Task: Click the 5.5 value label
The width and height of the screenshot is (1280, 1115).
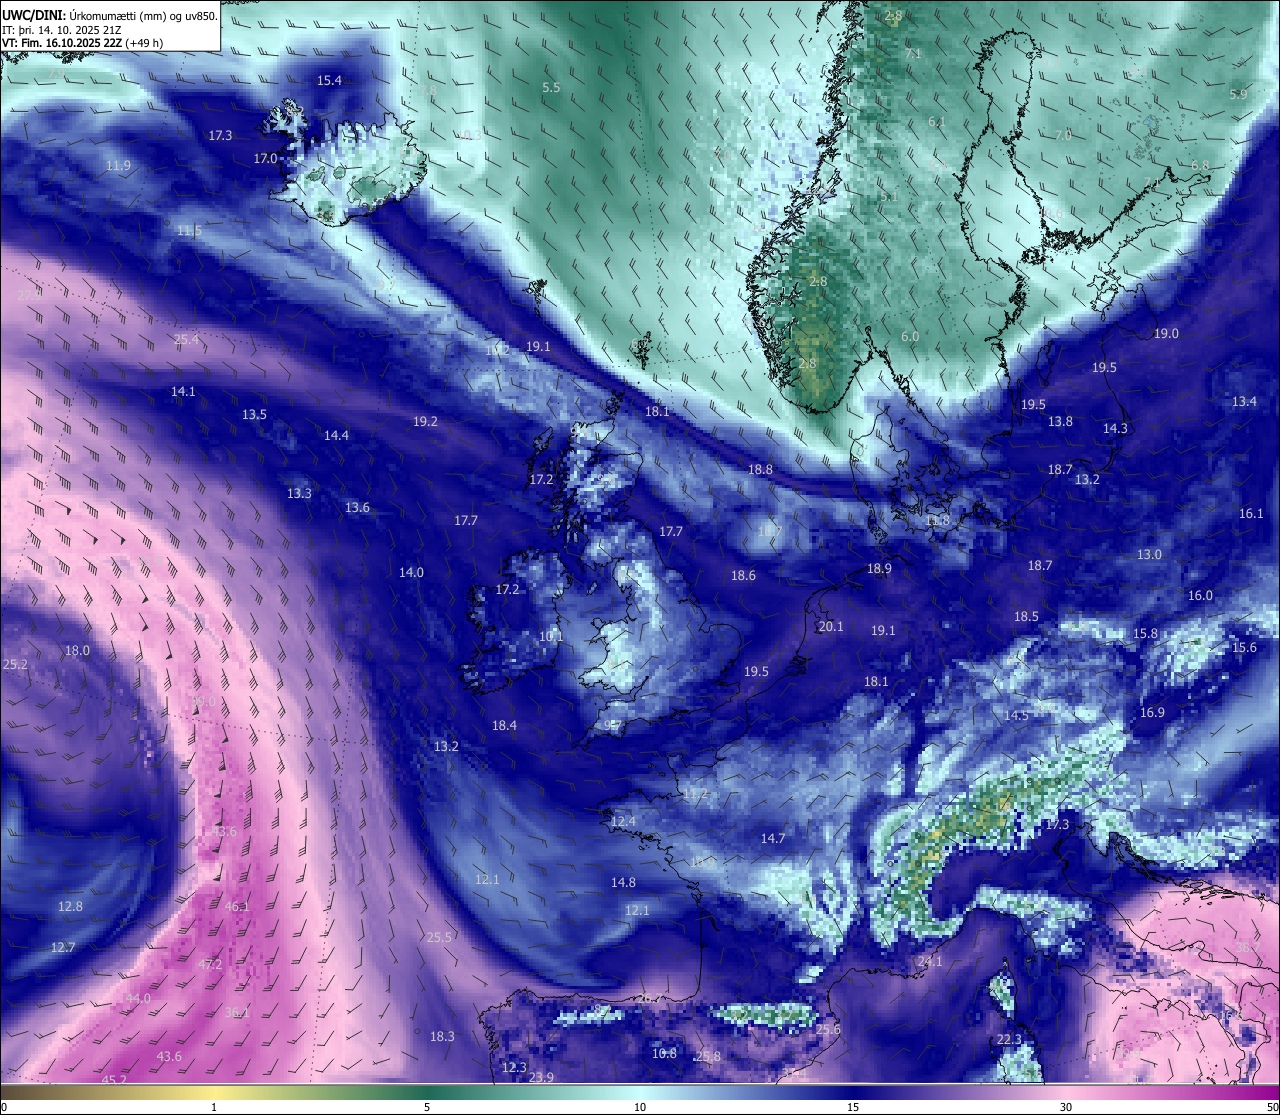Action: pos(551,87)
